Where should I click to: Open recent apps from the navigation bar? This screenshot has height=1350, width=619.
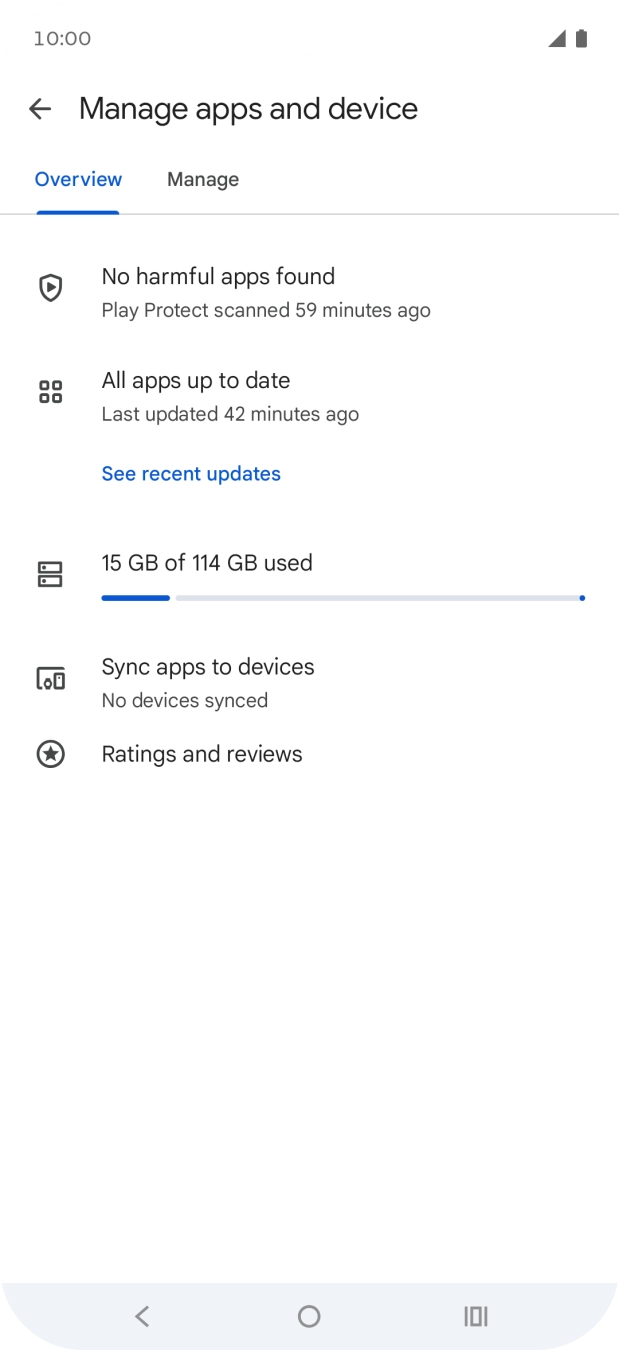click(476, 1316)
